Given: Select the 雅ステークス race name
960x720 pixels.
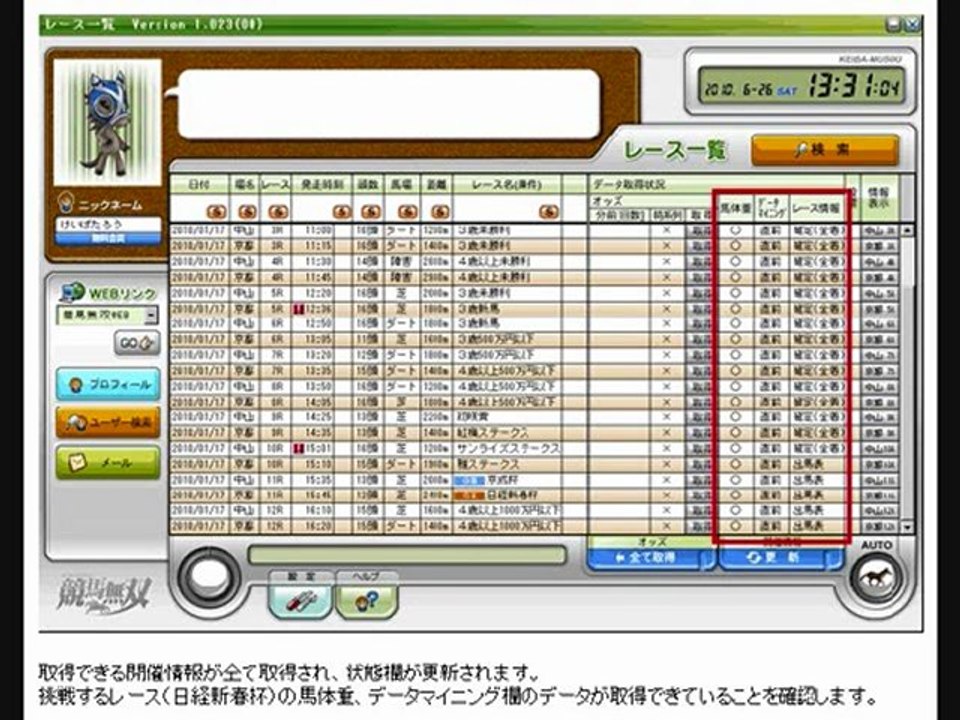Looking at the screenshot, I should (x=489, y=464).
